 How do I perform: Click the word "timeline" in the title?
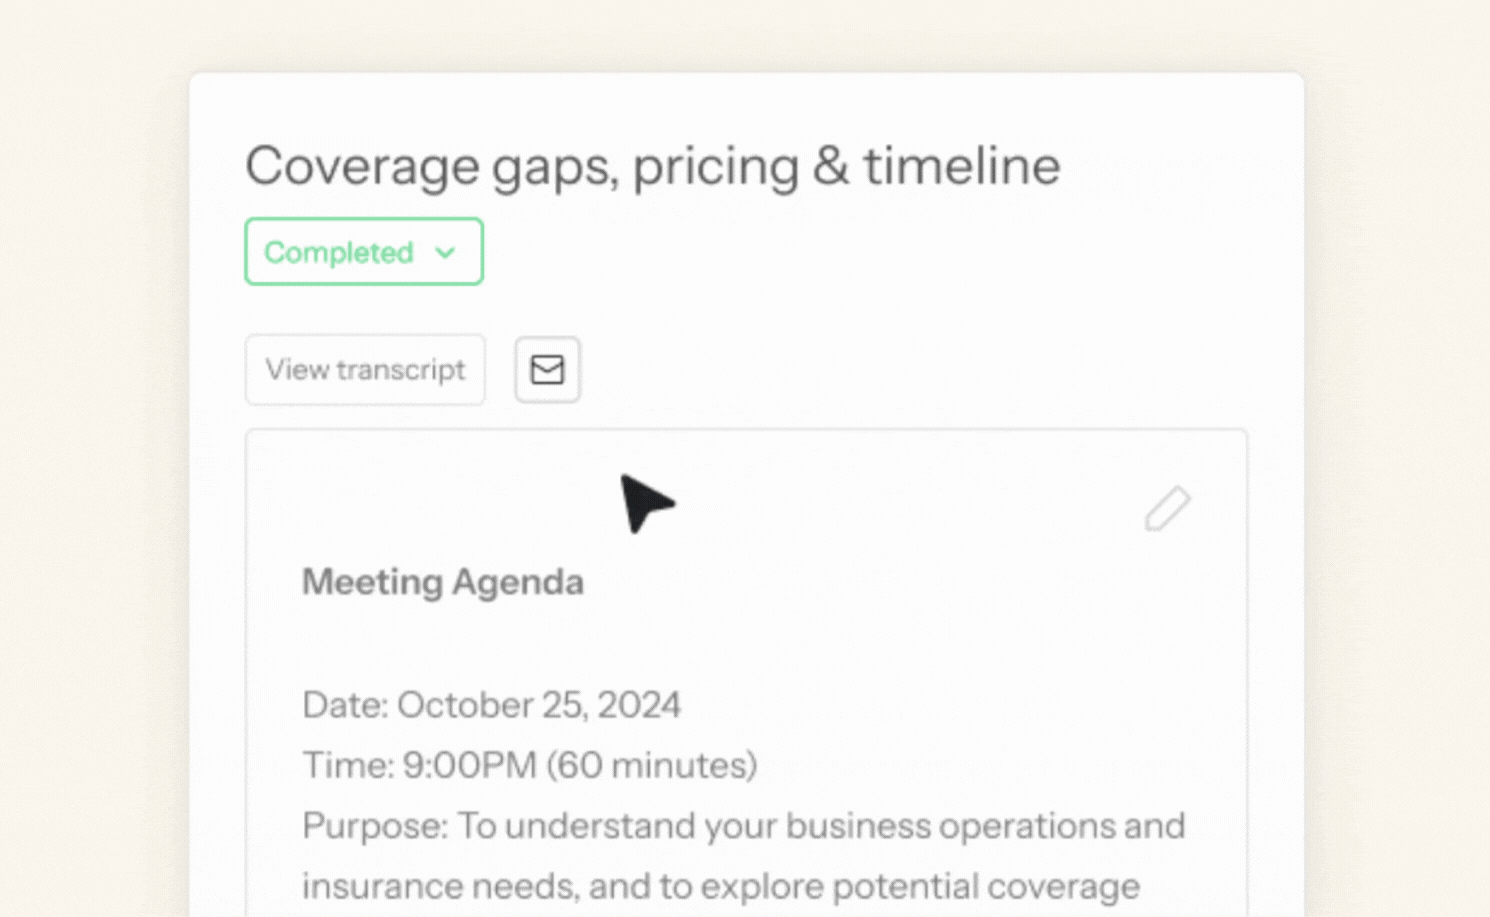pyautogui.click(x=961, y=166)
